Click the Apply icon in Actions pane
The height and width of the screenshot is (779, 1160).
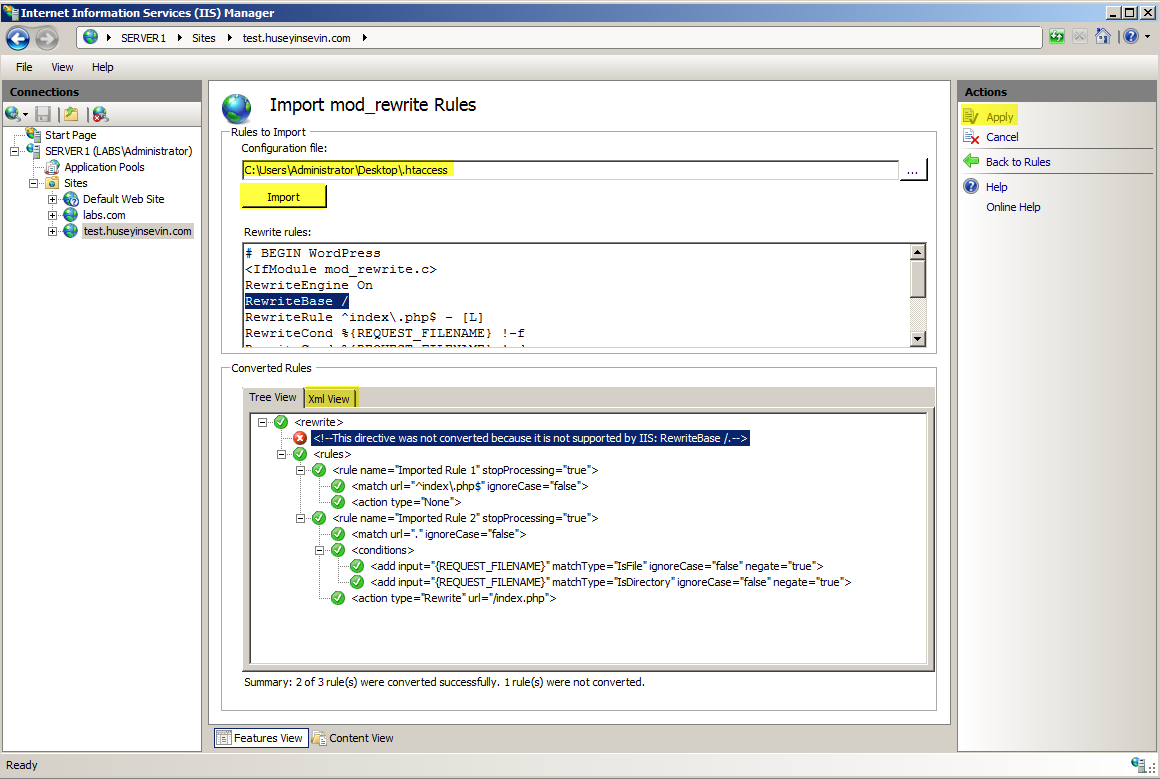(971, 116)
